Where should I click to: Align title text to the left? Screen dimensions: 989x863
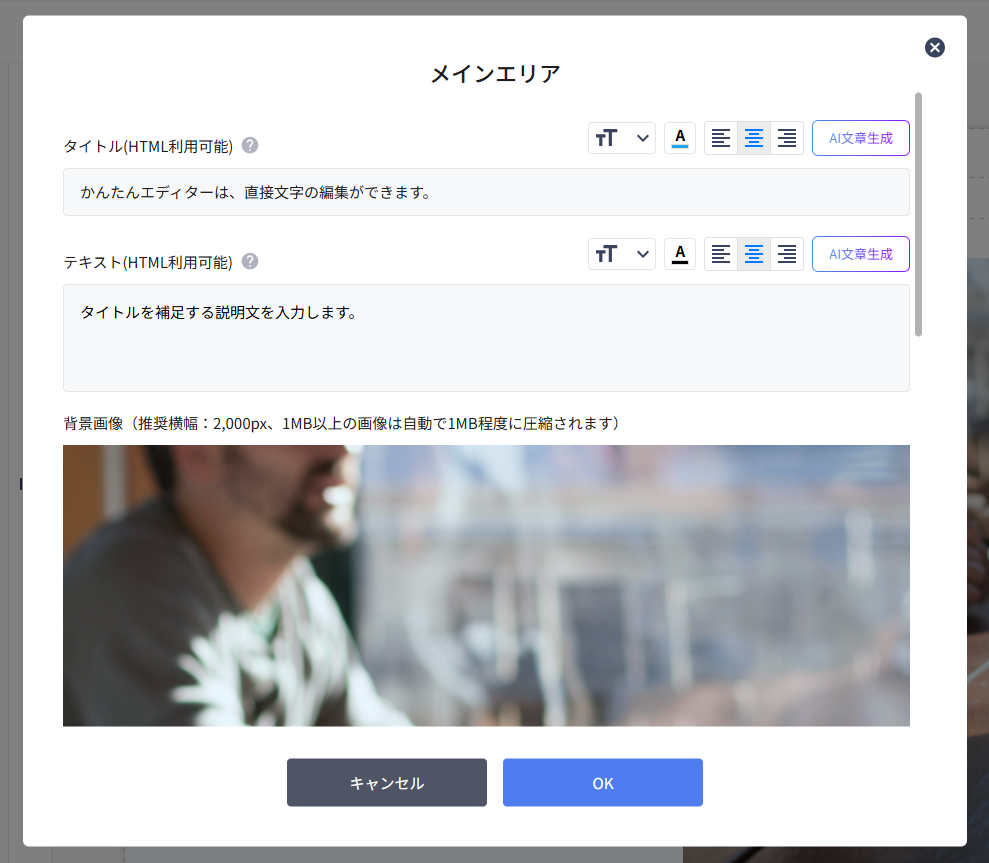pos(721,138)
